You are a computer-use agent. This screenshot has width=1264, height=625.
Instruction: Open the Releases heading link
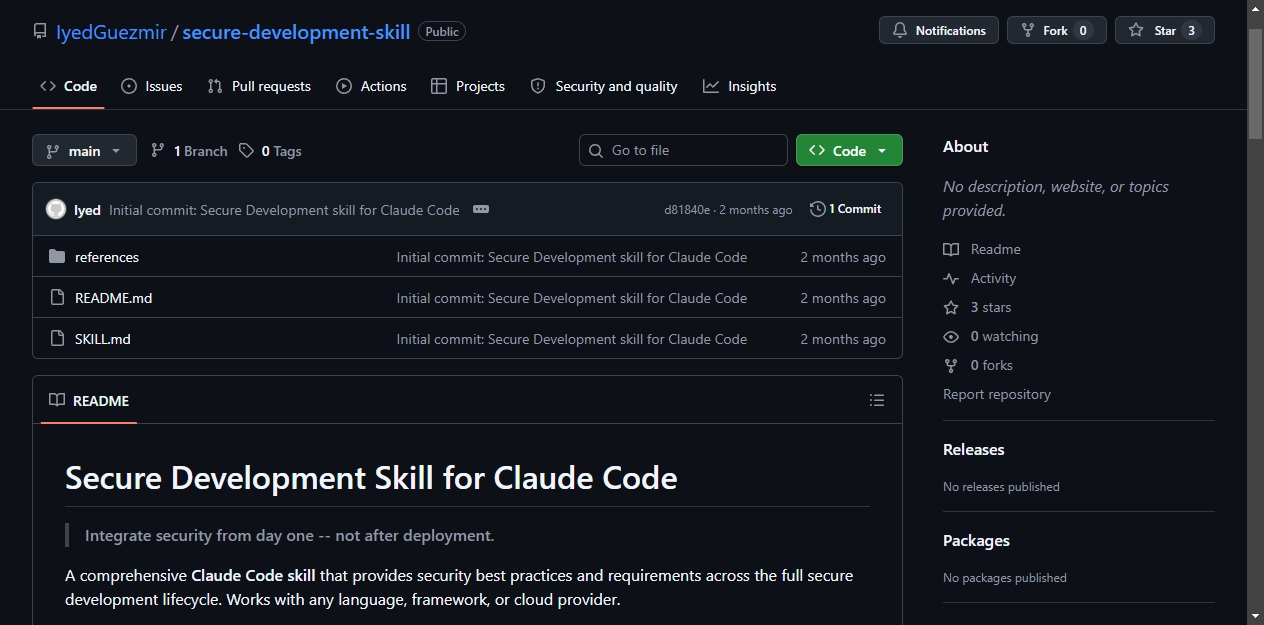(974, 449)
